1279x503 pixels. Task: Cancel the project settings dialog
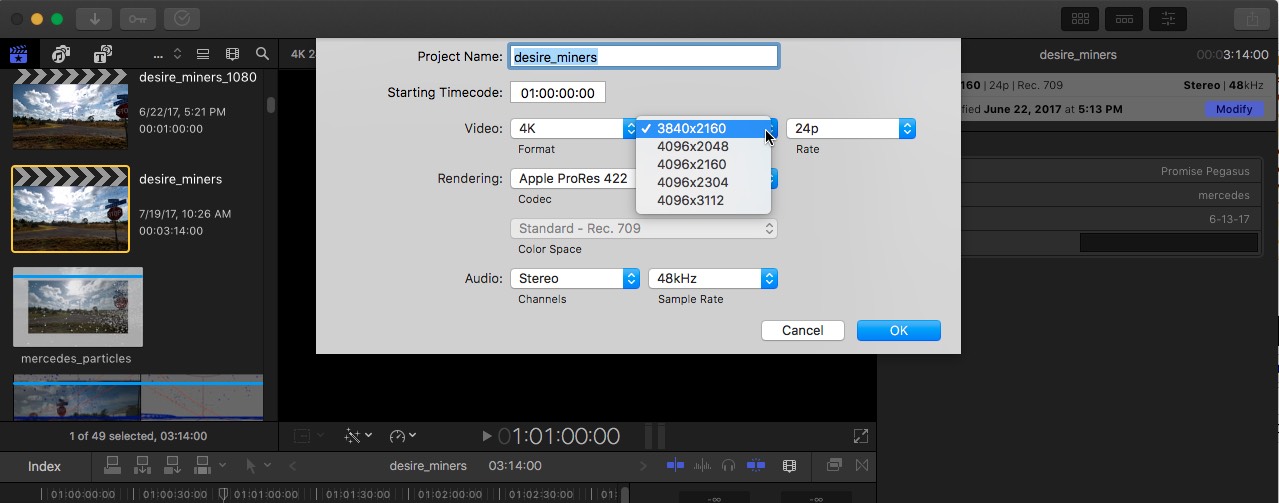pos(802,331)
